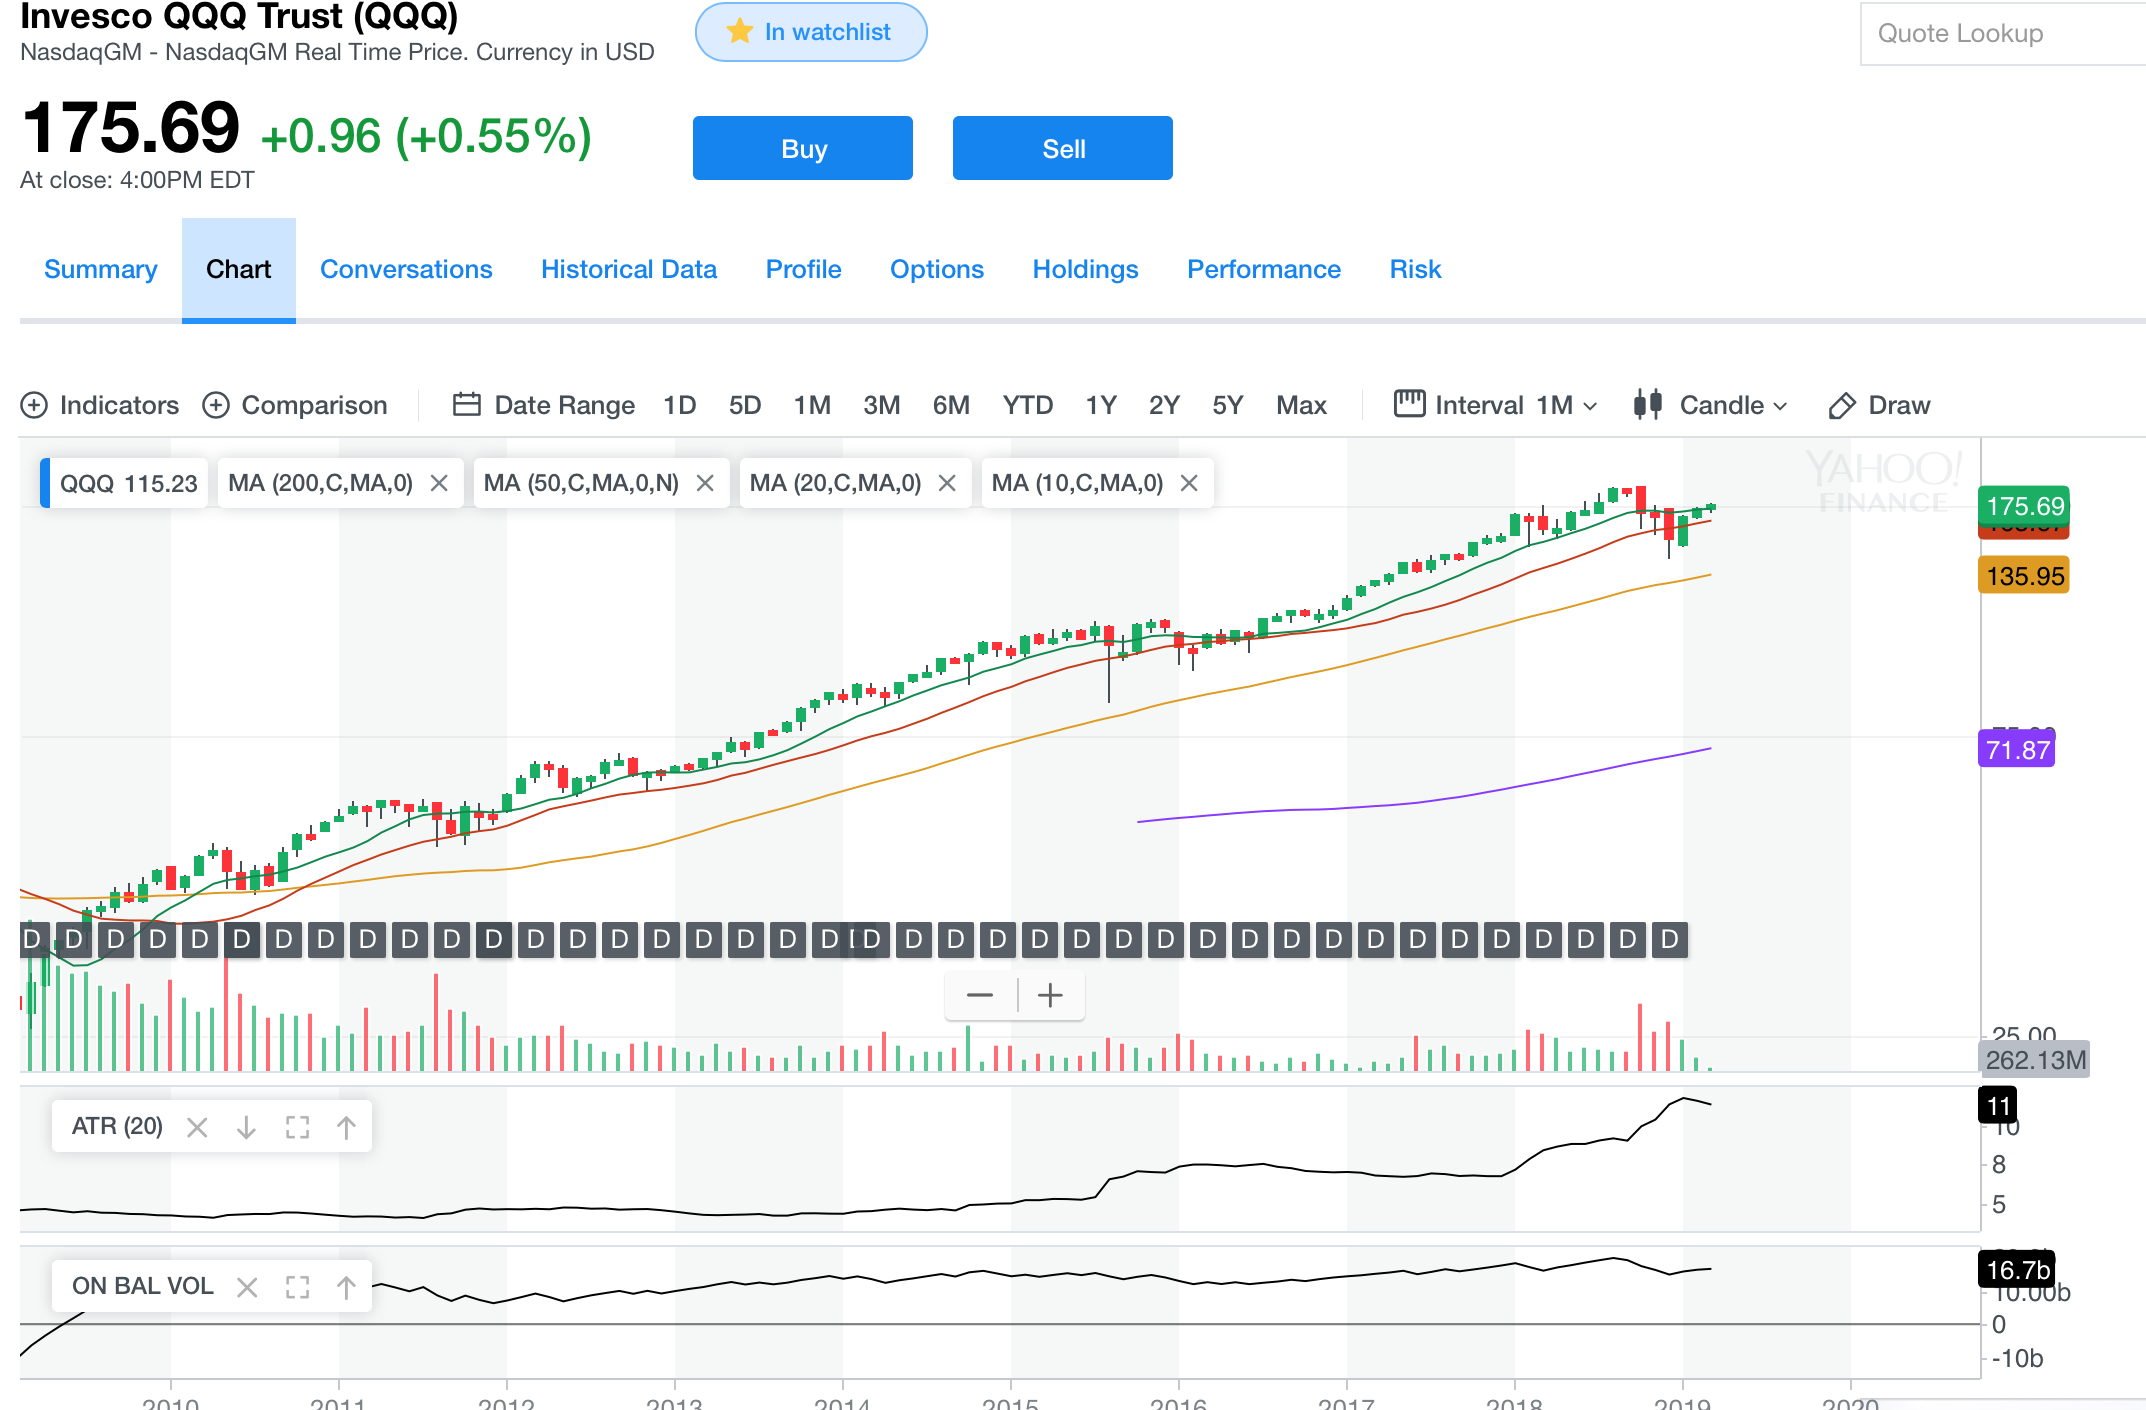Click the ON BAL VOL panel label

pos(143,1286)
